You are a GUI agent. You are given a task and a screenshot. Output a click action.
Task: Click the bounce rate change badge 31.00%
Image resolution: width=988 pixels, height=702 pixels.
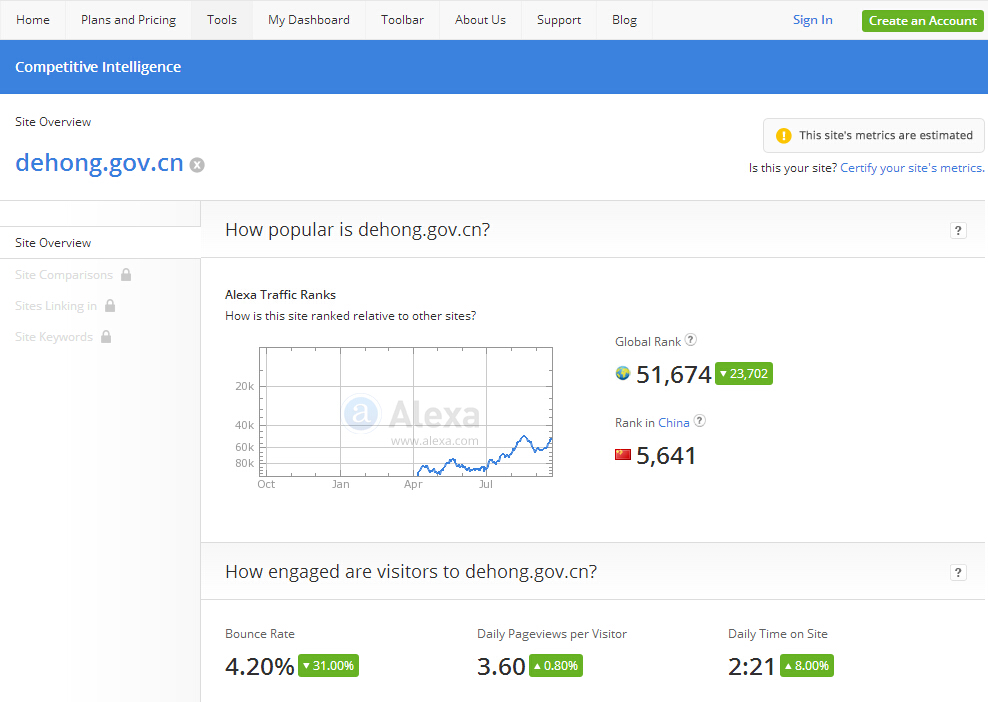[x=328, y=665]
